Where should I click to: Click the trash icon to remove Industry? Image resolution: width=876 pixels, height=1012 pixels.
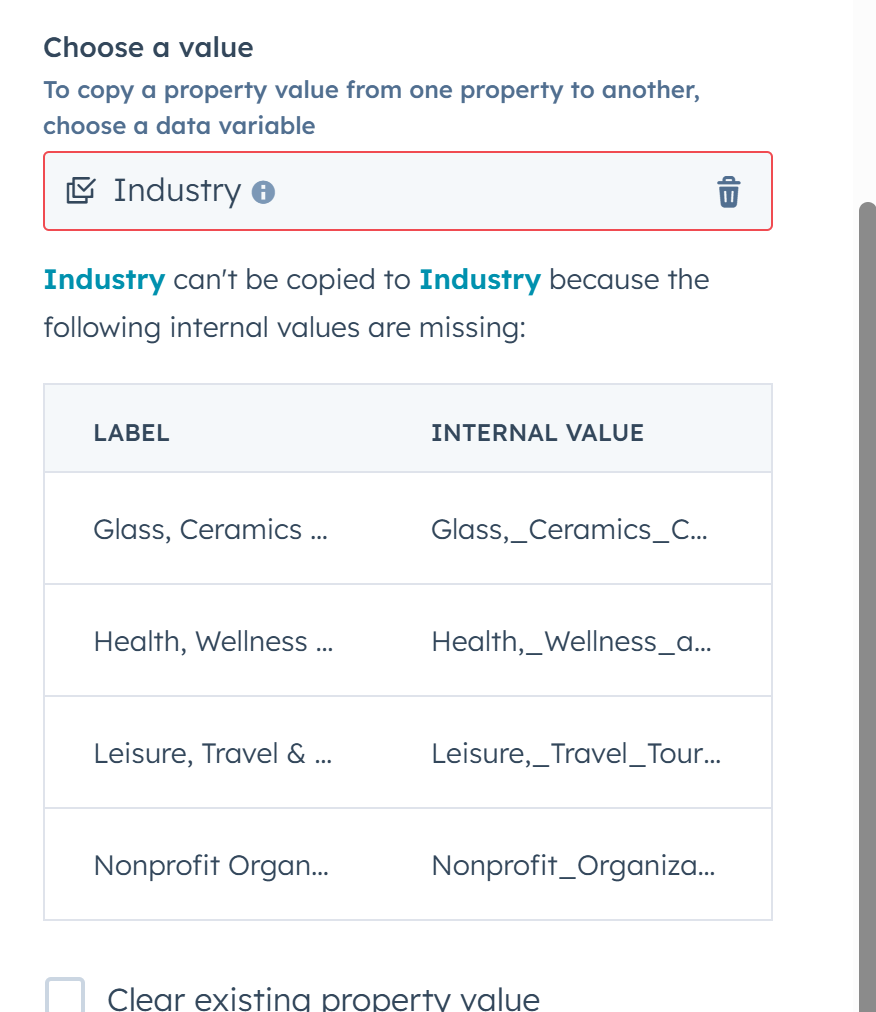click(x=729, y=192)
